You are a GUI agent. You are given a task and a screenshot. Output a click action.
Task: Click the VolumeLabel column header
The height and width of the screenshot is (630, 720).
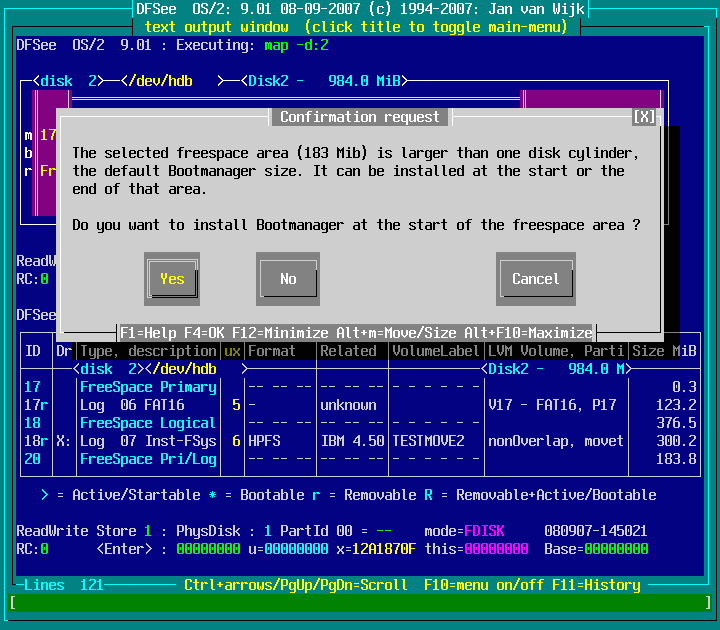(x=435, y=351)
